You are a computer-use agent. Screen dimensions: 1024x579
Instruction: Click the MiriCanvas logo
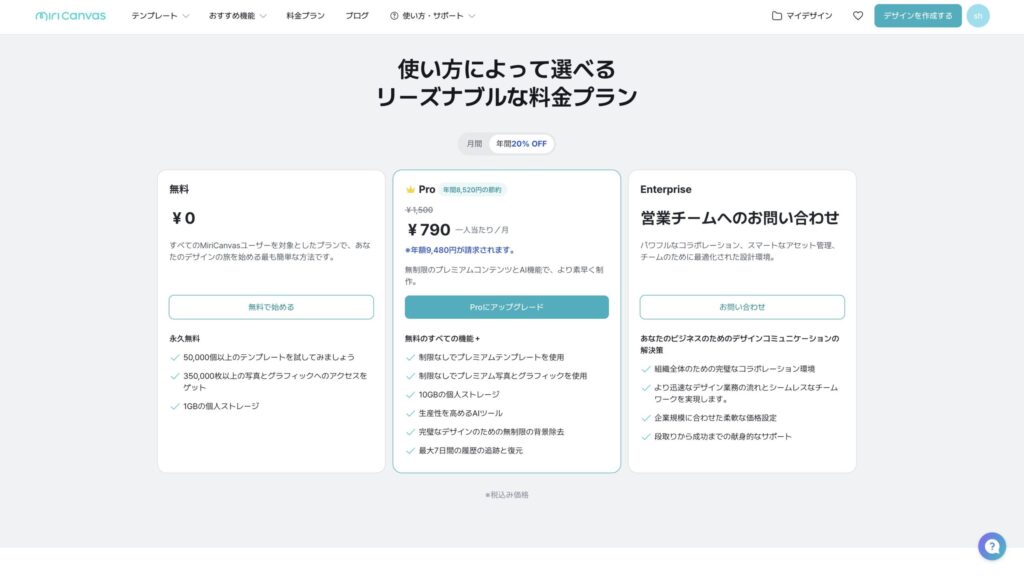pyautogui.click(x=71, y=16)
